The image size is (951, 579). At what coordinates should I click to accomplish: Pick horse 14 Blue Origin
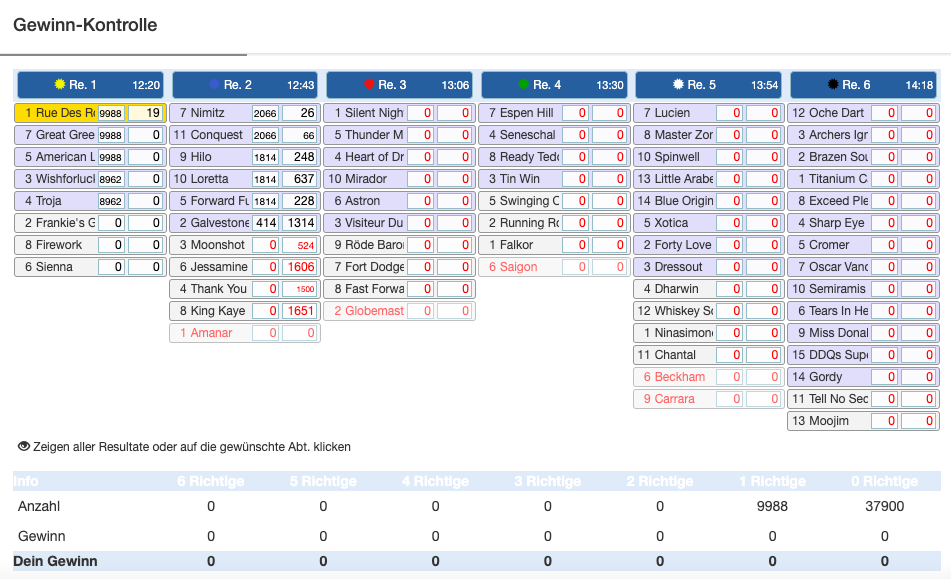pyautogui.click(x=709, y=201)
